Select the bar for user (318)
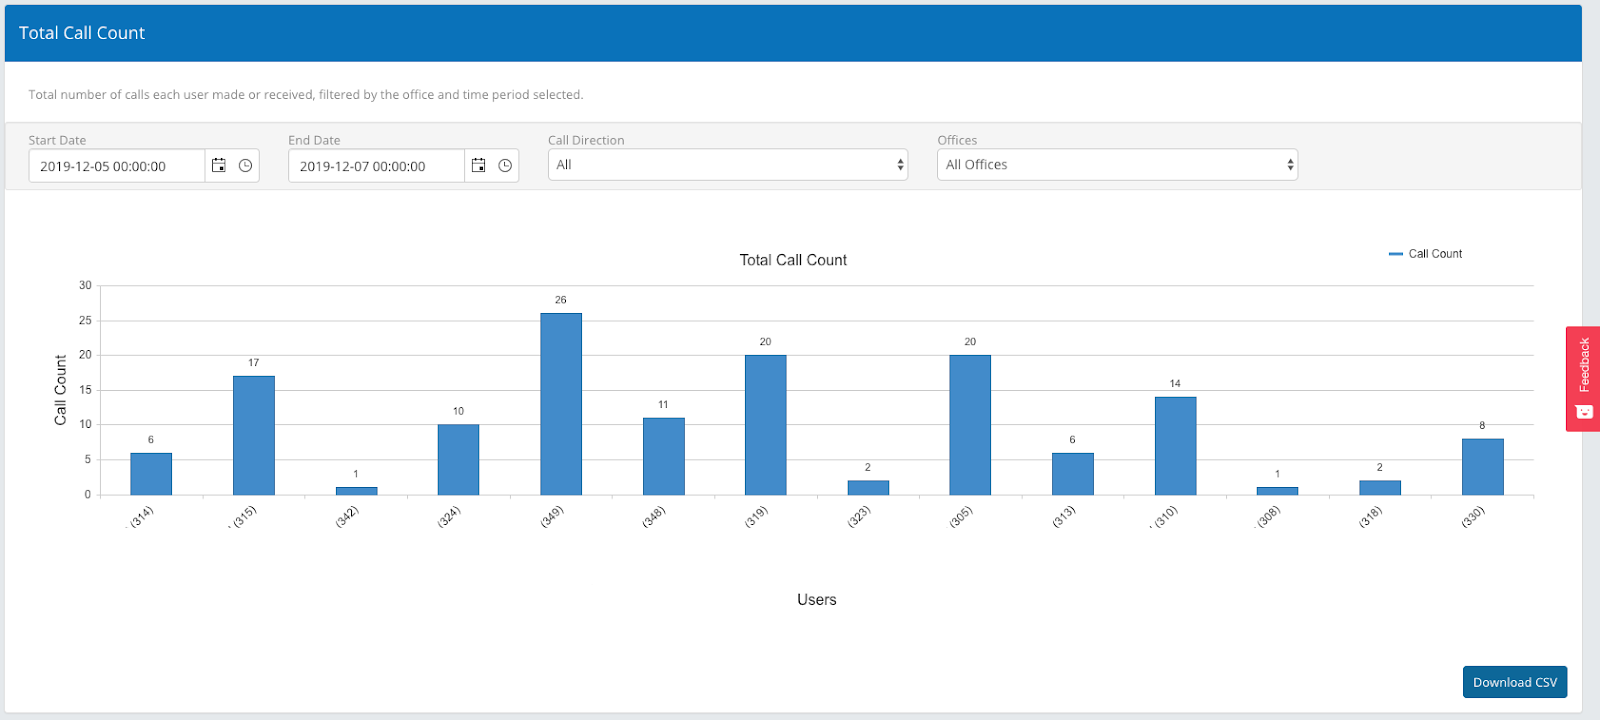This screenshot has height=720, width=1600. [x=1380, y=488]
